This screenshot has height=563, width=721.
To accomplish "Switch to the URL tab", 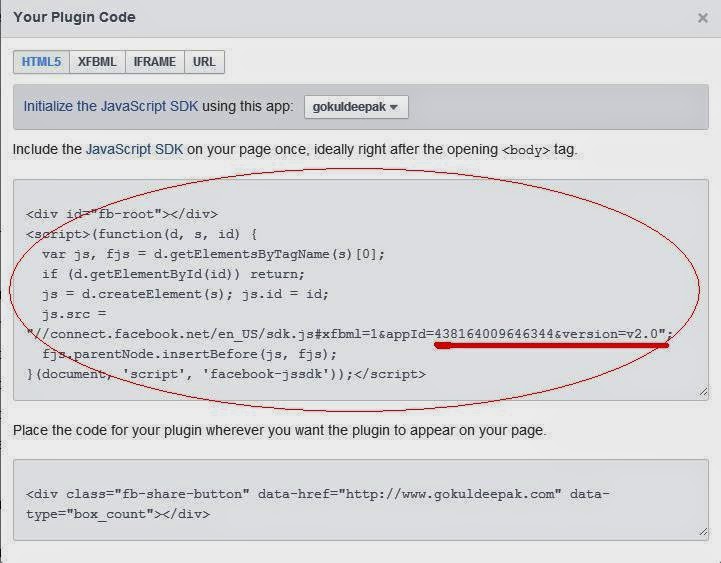I will click(204, 62).
